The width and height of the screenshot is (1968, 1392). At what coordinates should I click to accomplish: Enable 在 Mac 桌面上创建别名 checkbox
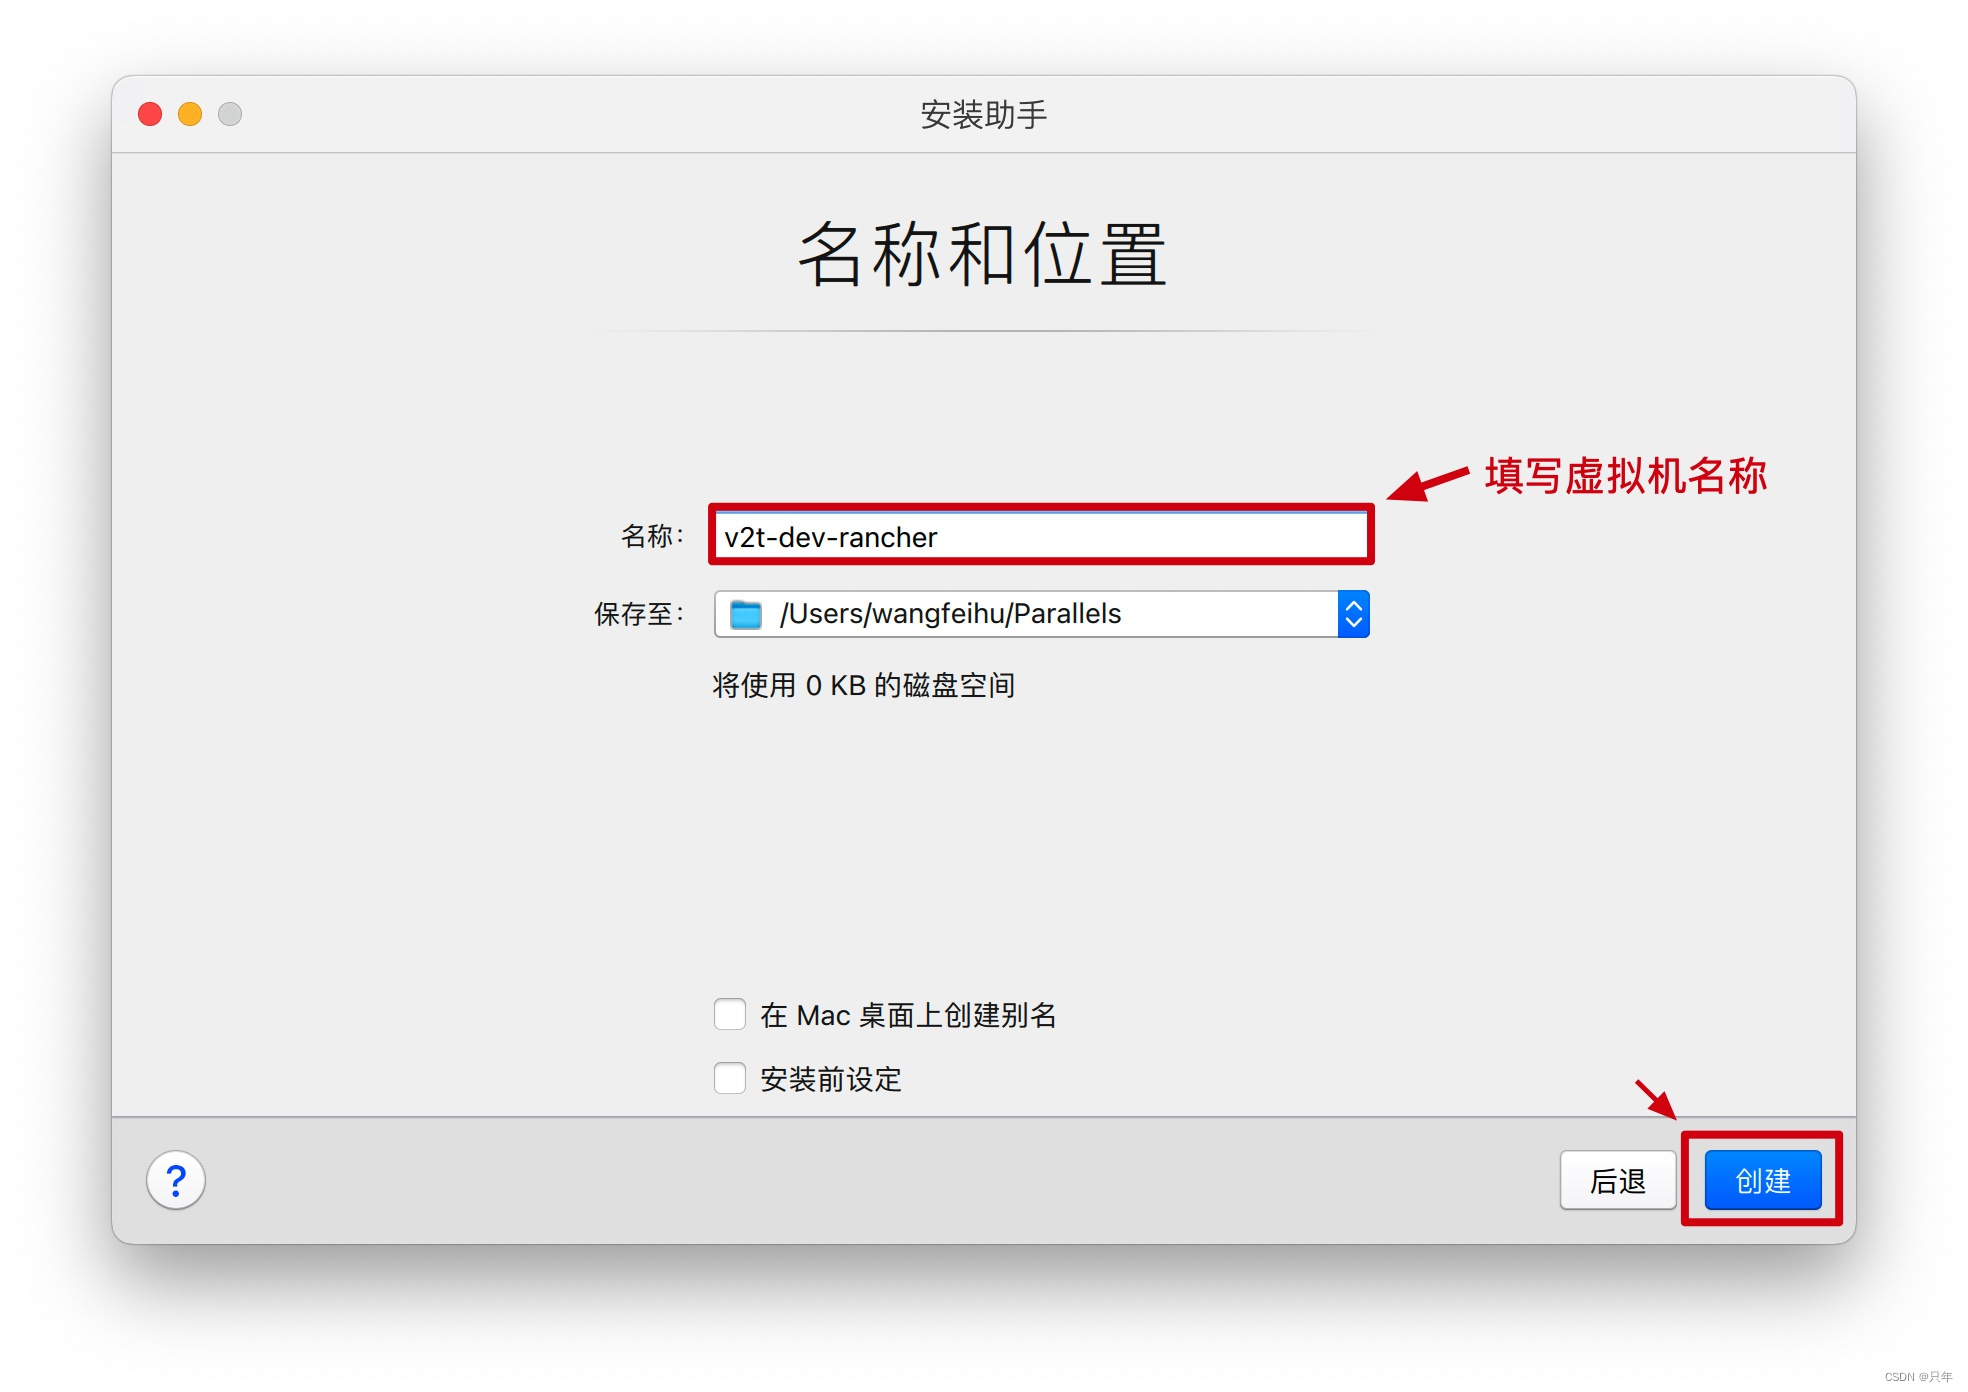pyautogui.click(x=730, y=1014)
